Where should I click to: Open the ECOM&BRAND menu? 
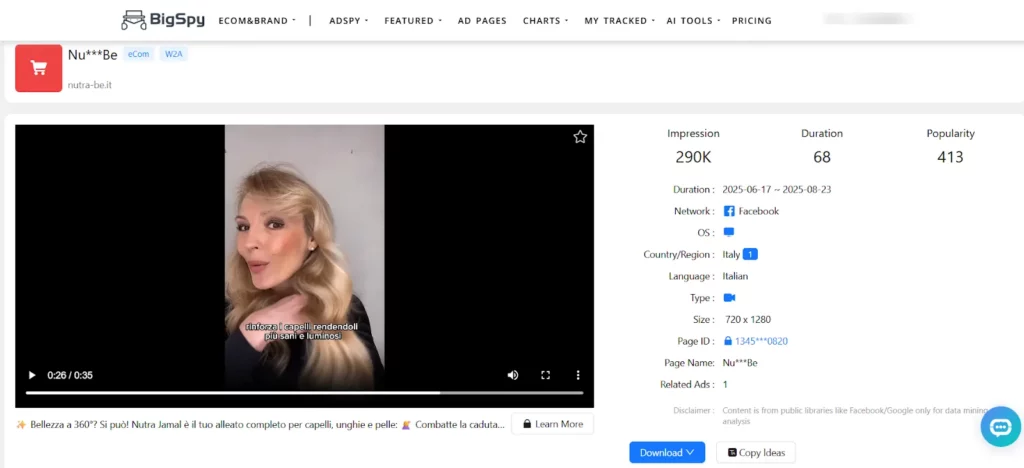tap(257, 21)
